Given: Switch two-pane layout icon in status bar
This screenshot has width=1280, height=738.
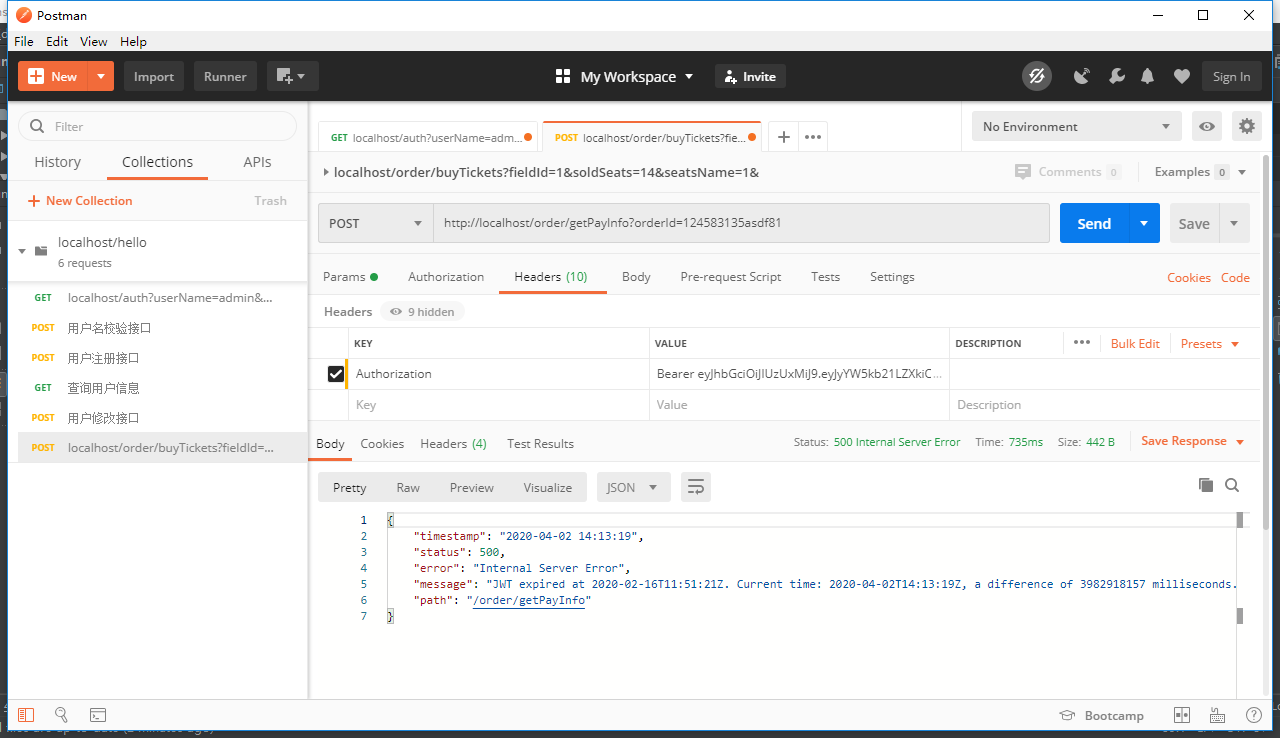Looking at the screenshot, I should 1181,715.
